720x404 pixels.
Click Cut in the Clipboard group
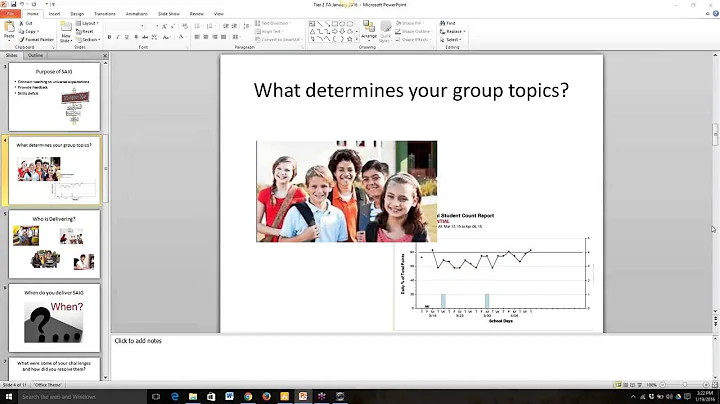click(x=26, y=23)
